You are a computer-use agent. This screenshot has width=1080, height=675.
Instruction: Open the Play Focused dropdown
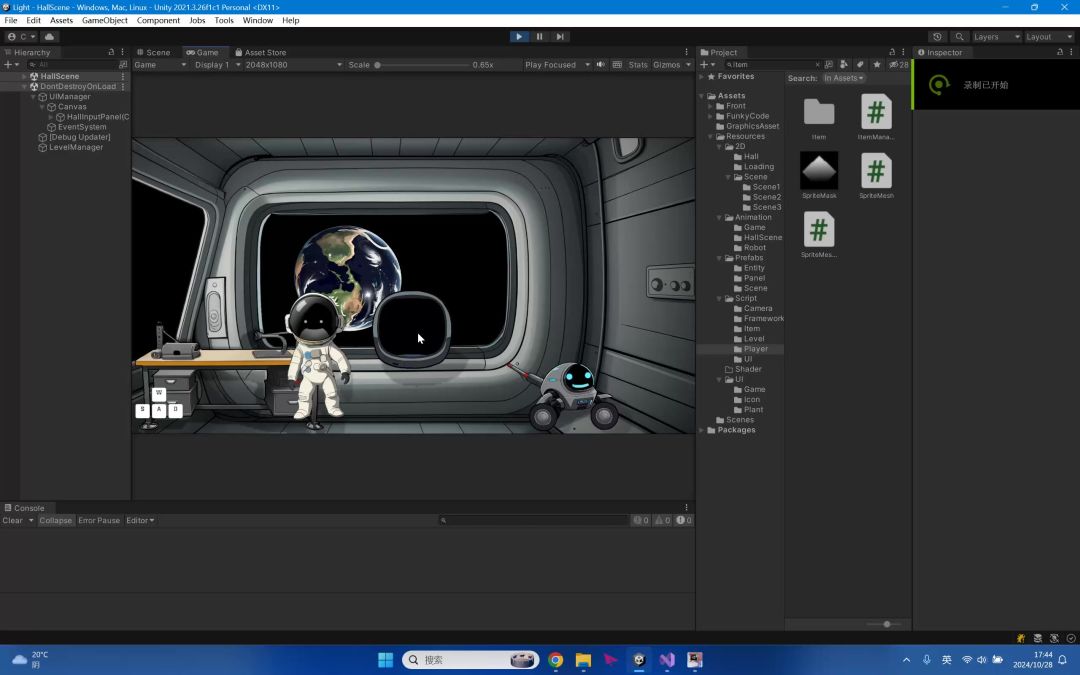pyautogui.click(x=557, y=65)
